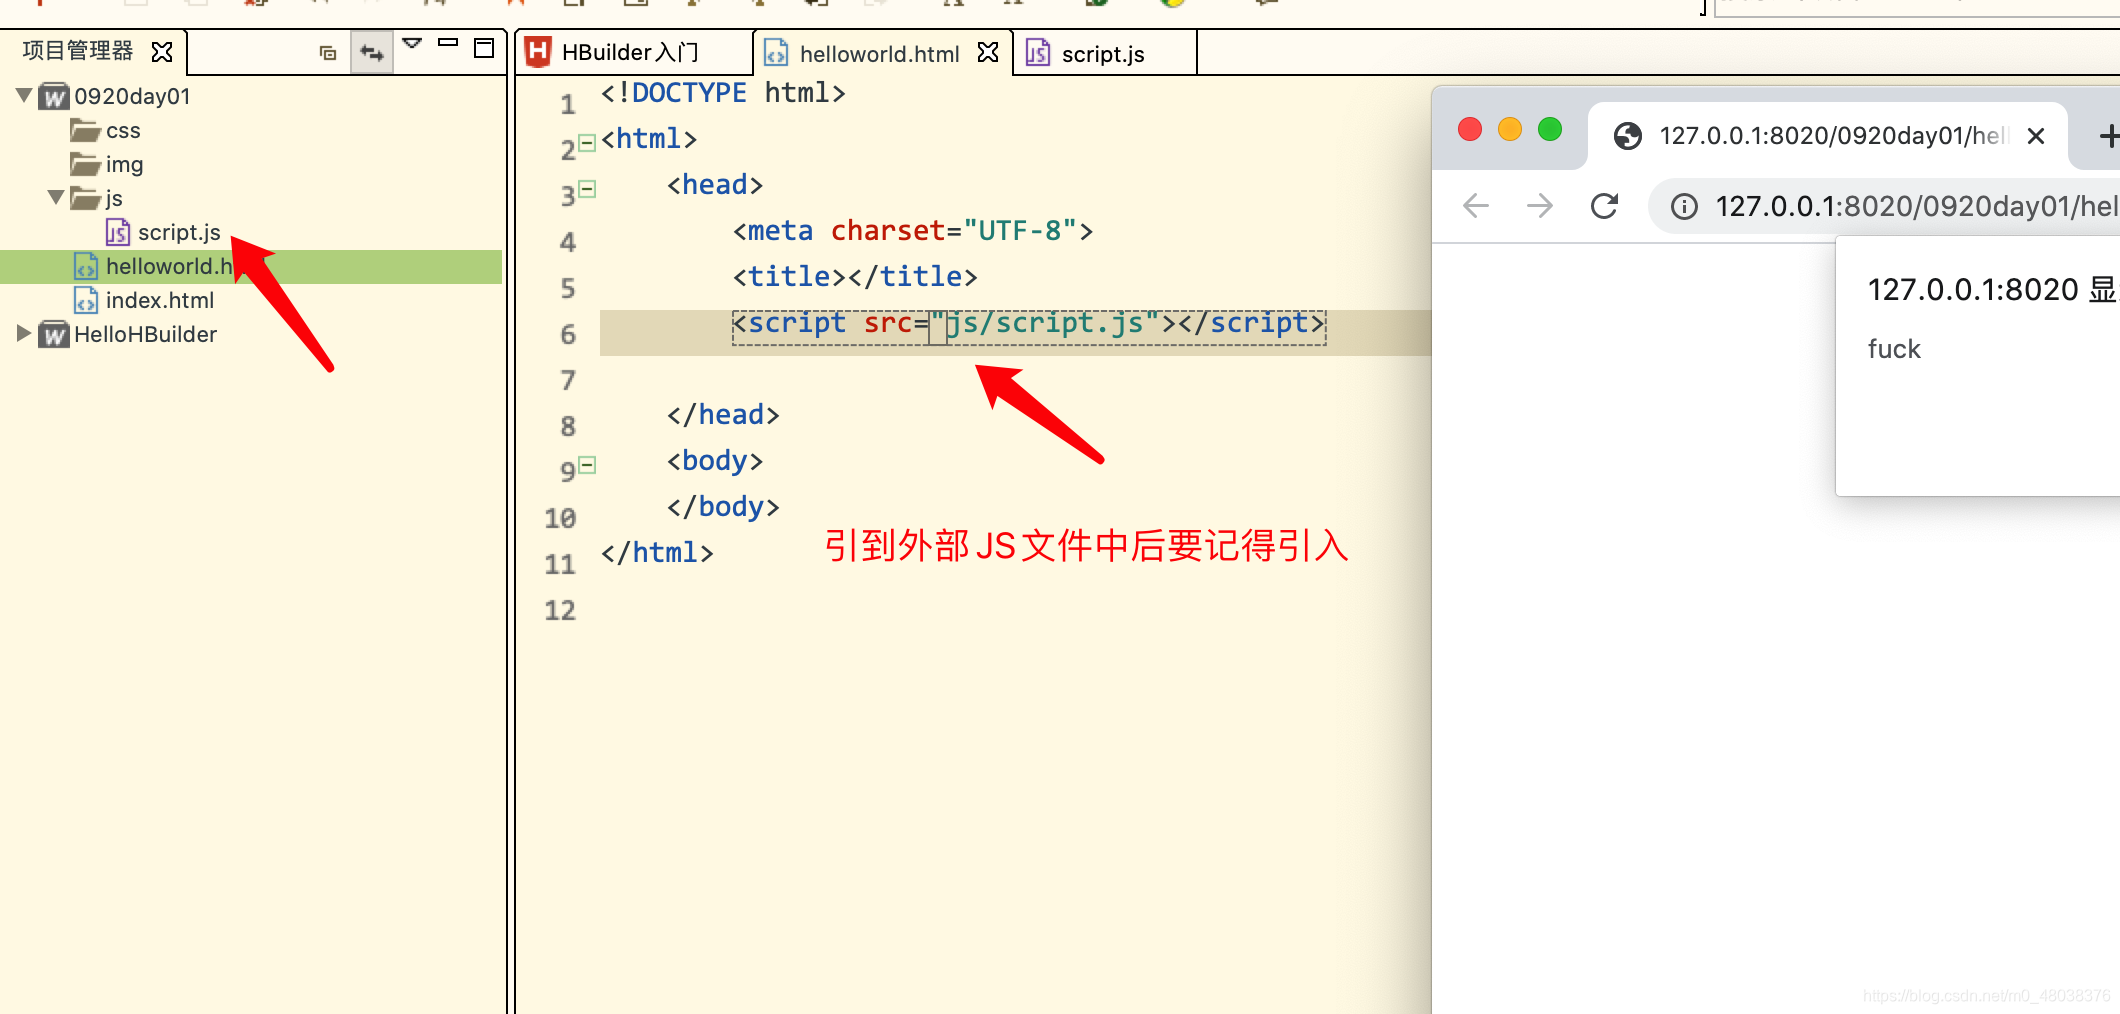Reload the browser page
Screen dimensions: 2120x1014
(x=1604, y=206)
